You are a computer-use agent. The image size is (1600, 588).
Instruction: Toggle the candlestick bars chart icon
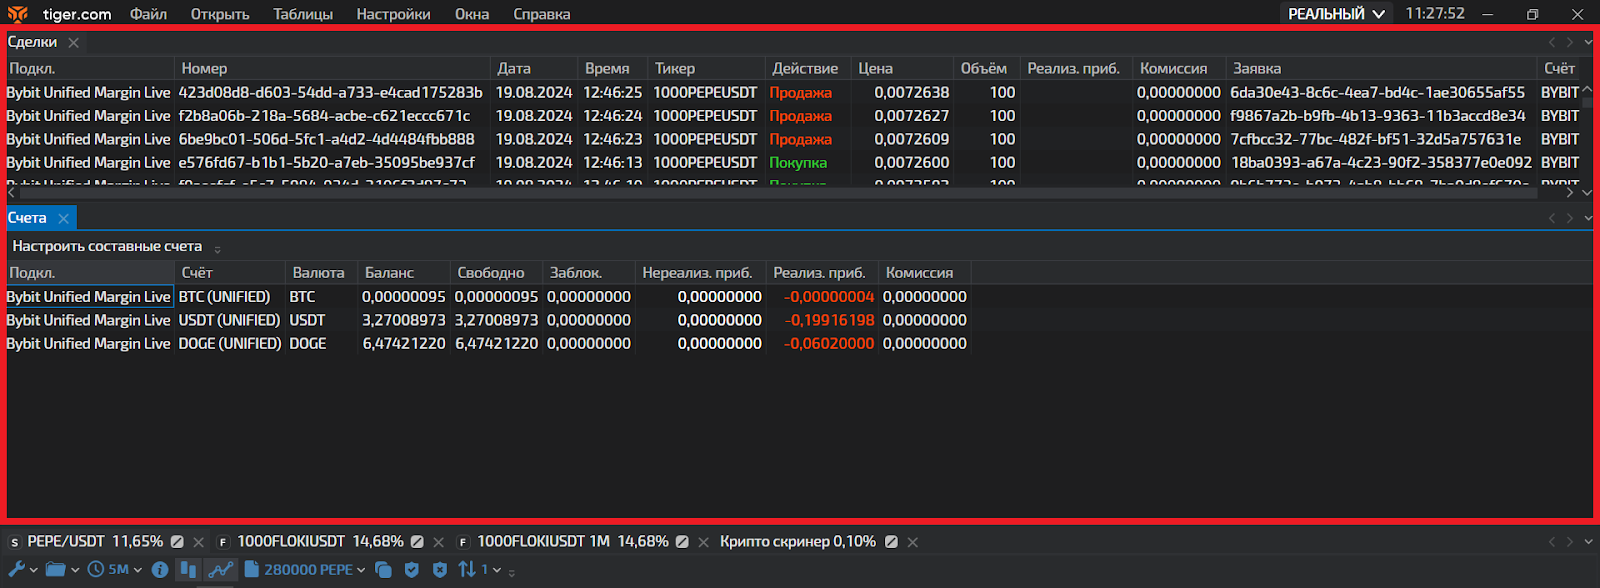point(188,569)
